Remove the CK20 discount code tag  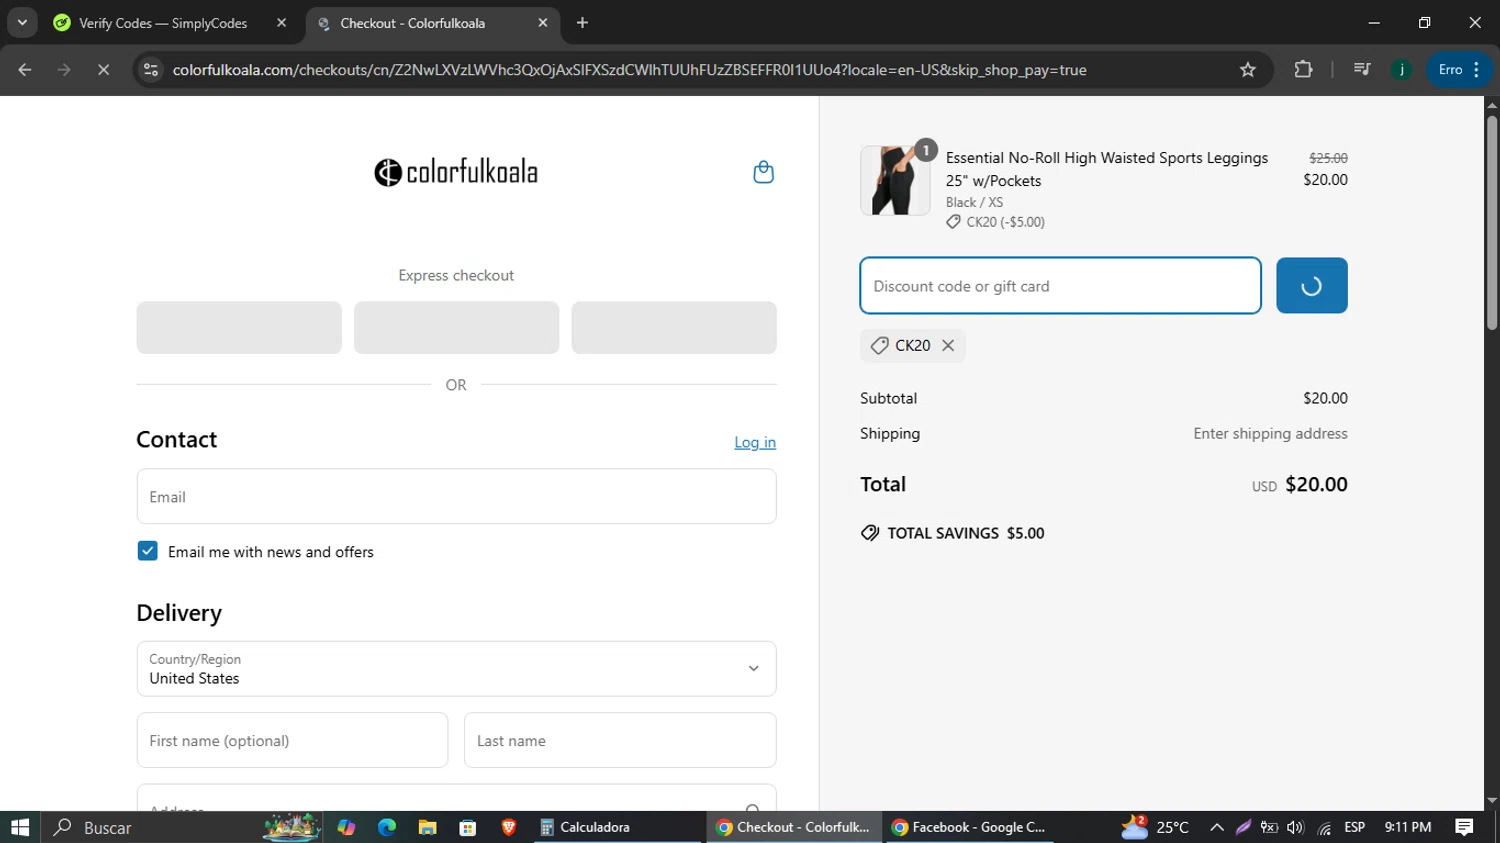[x=948, y=345]
